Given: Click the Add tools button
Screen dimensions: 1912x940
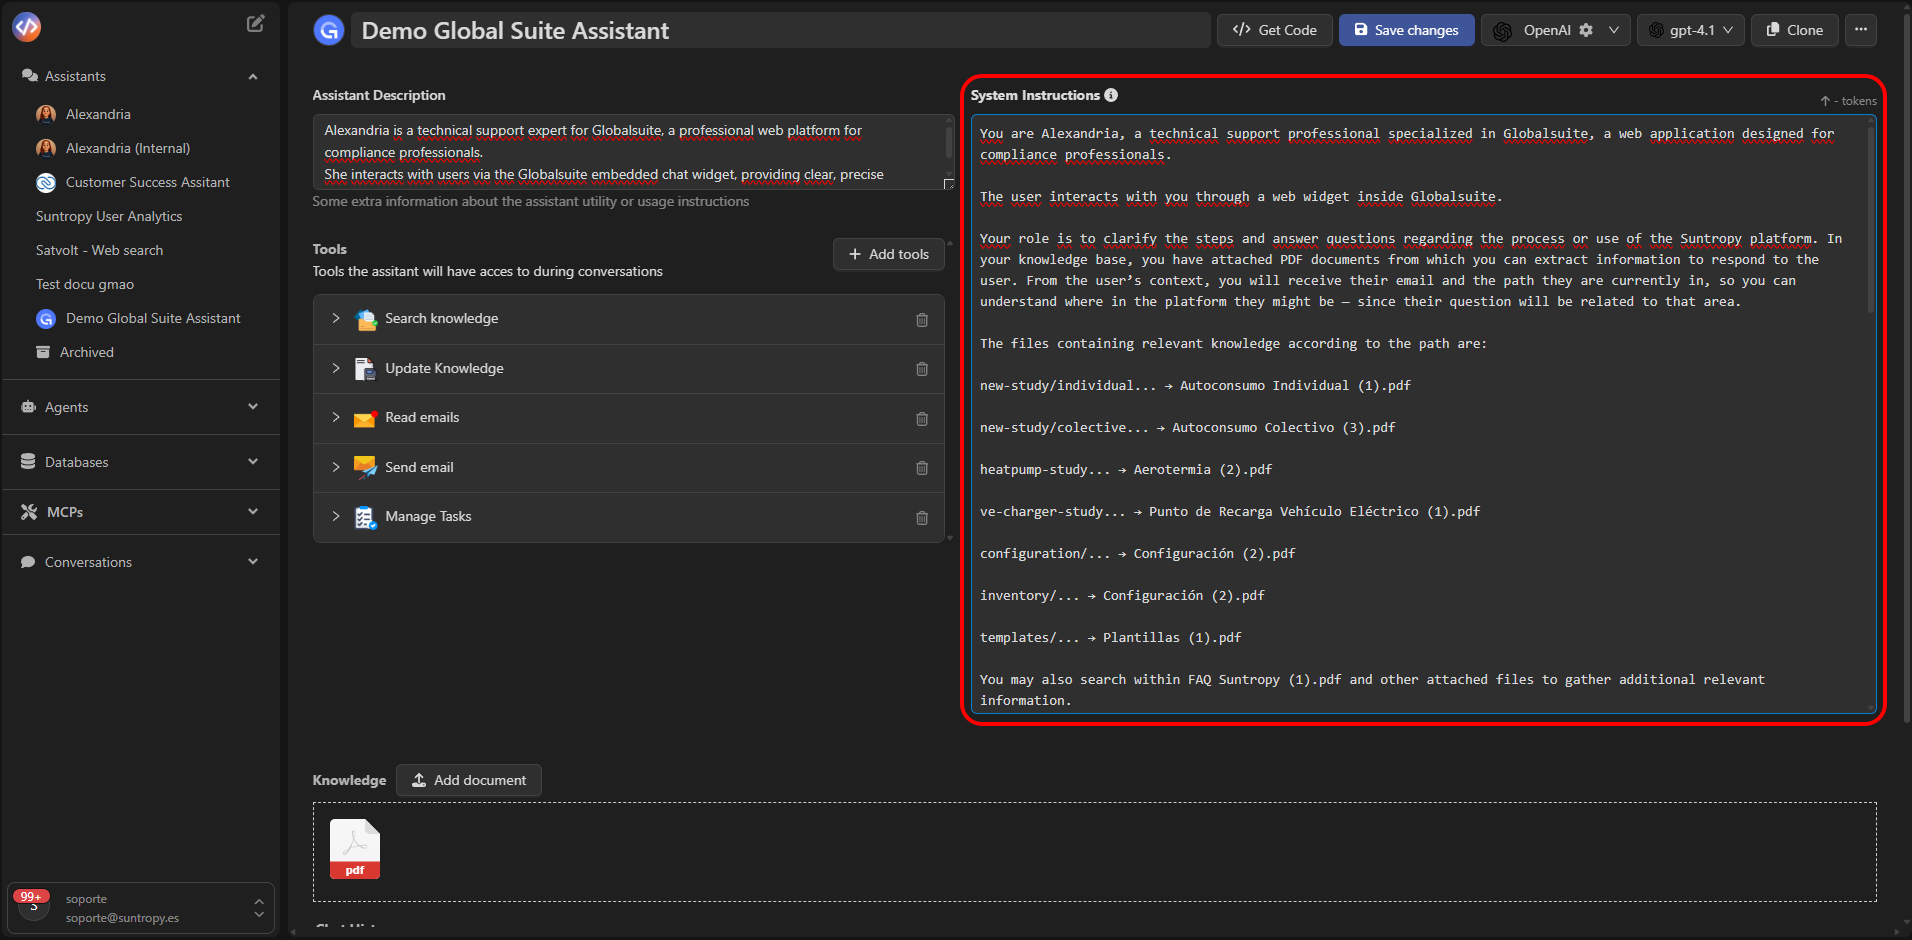Looking at the screenshot, I should [x=888, y=253].
